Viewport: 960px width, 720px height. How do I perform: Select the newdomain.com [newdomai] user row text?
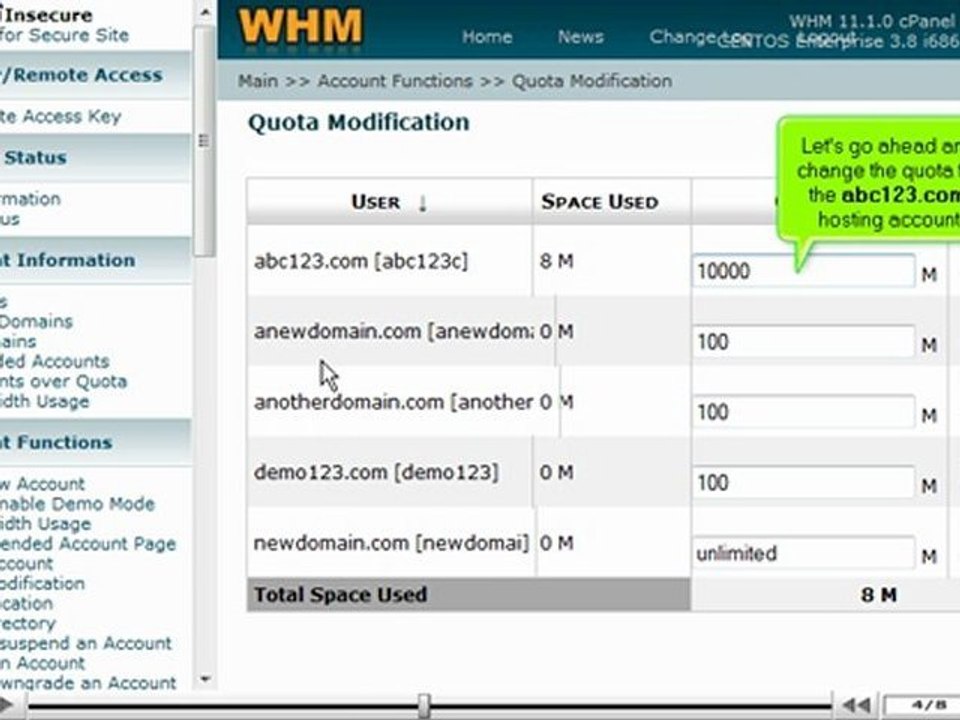(391, 543)
